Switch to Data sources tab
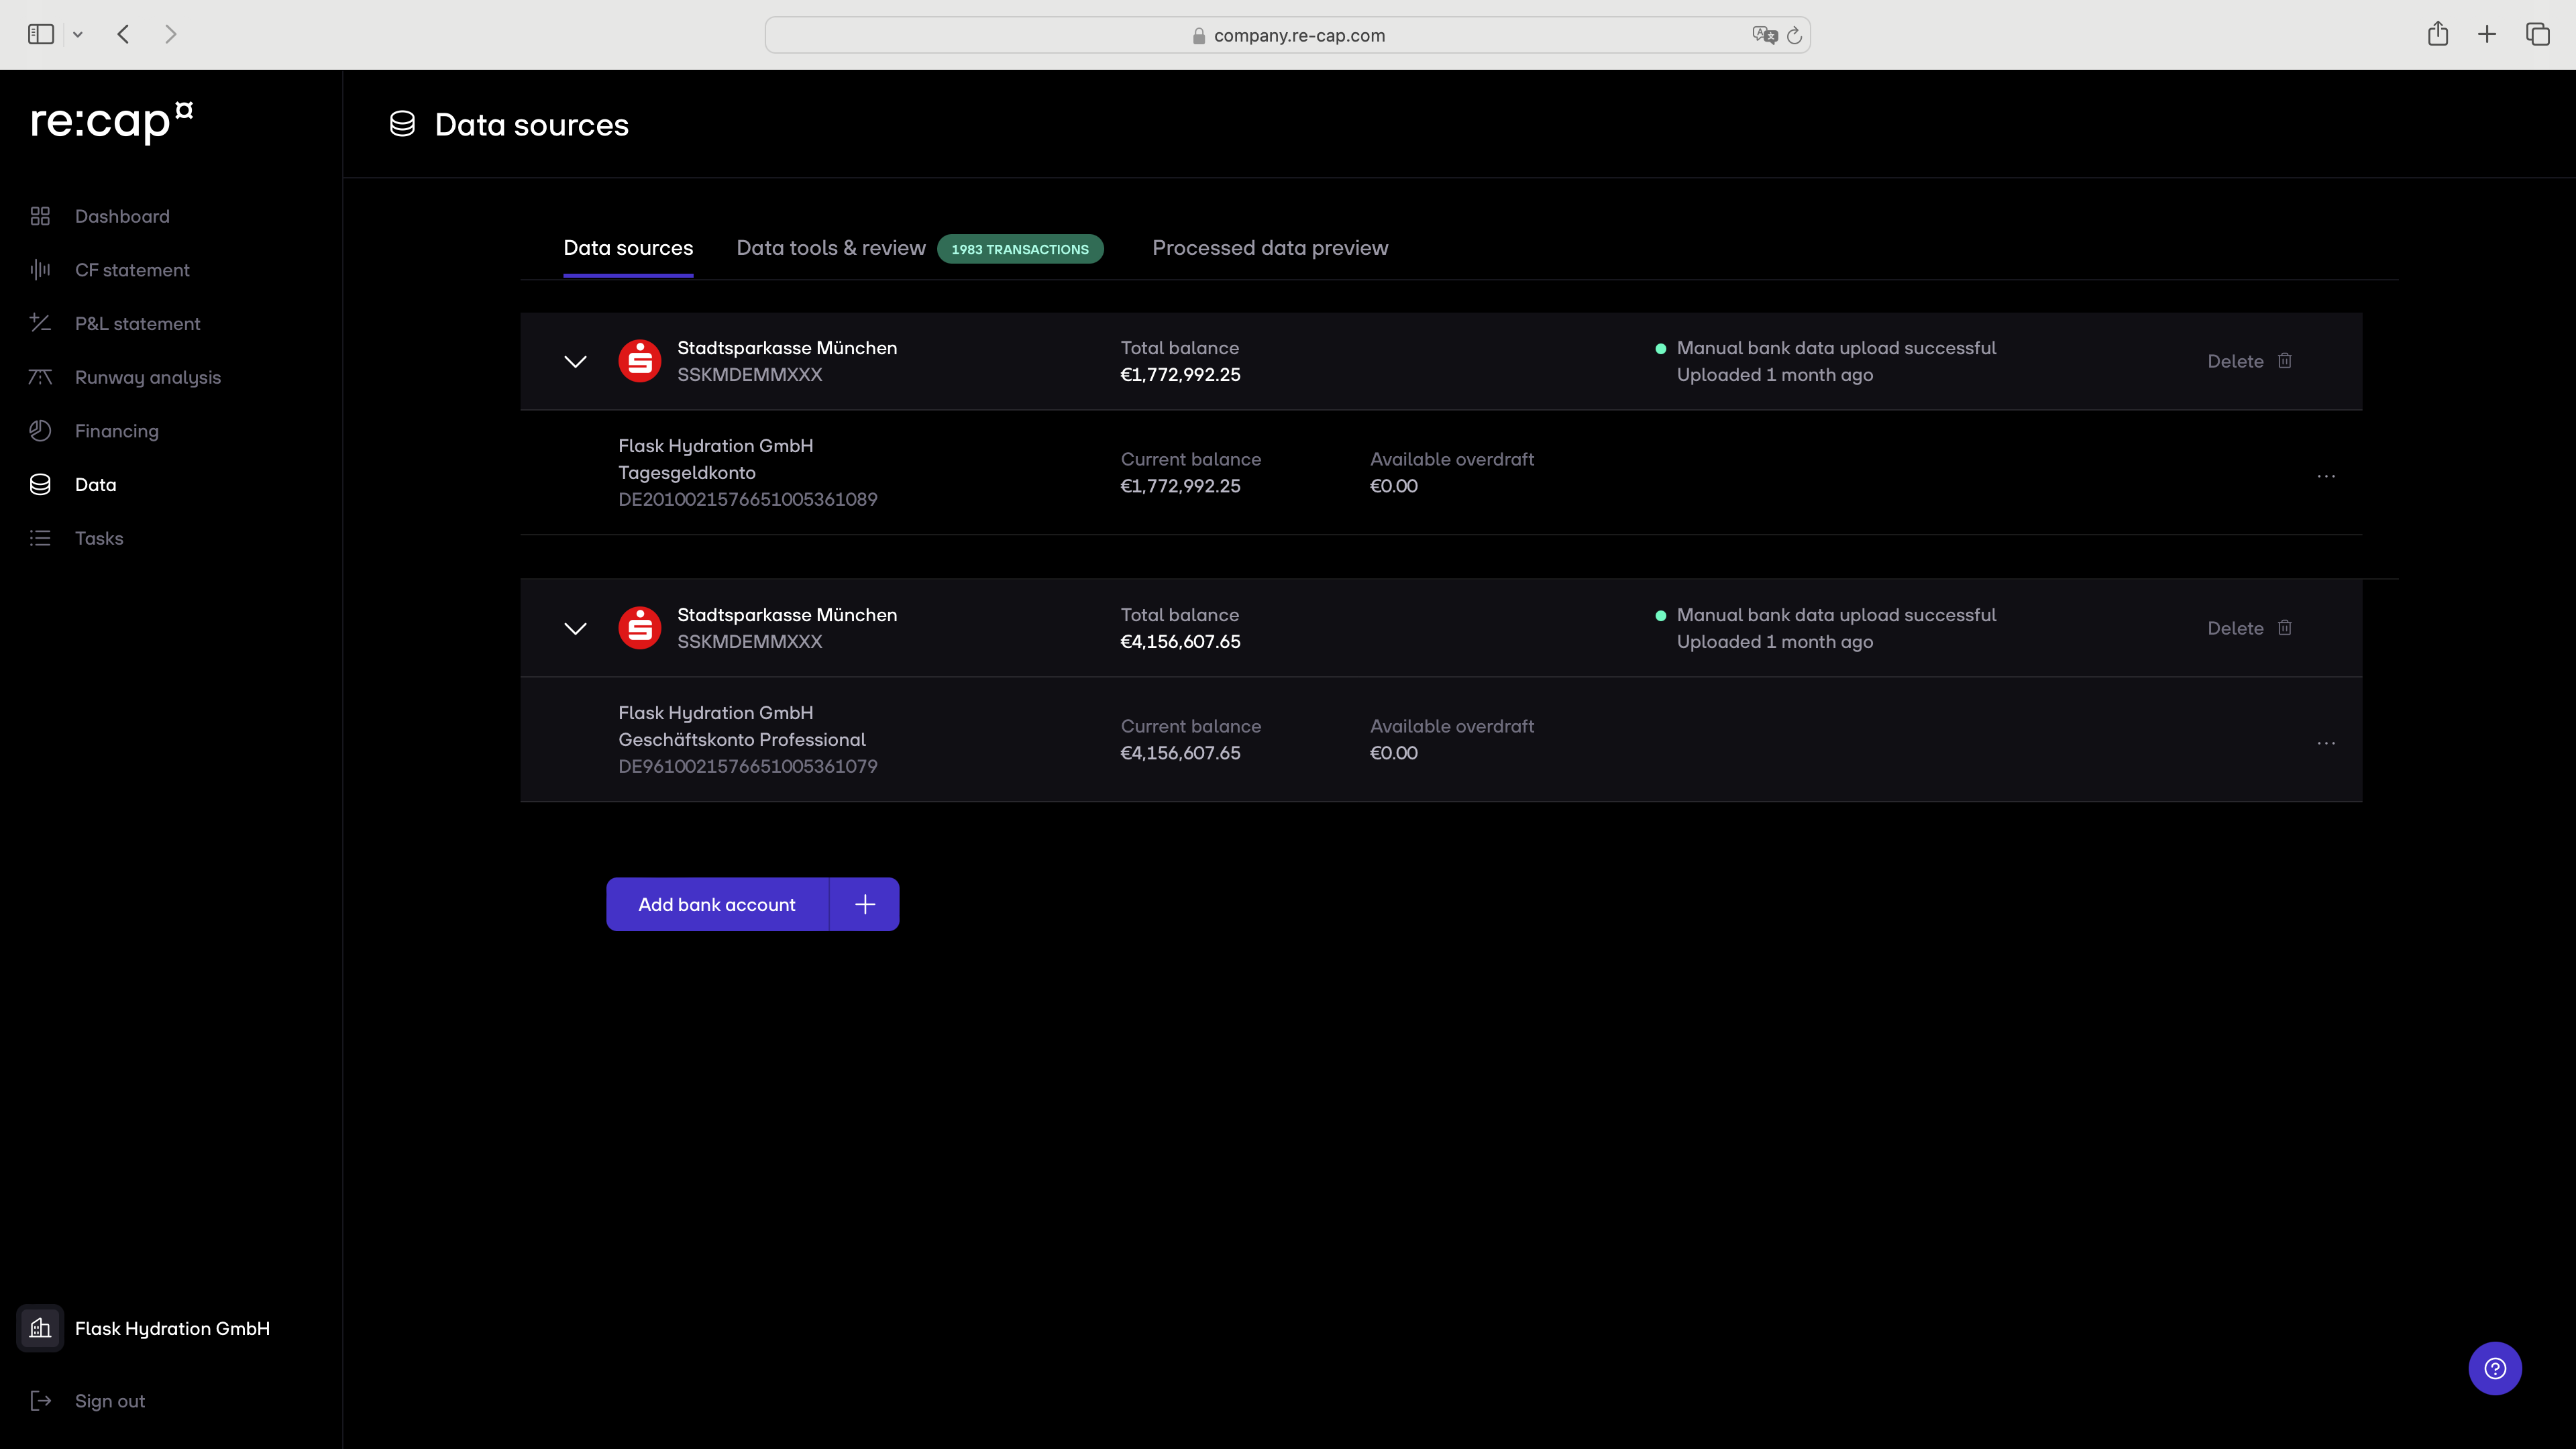 [x=628, y=248]
